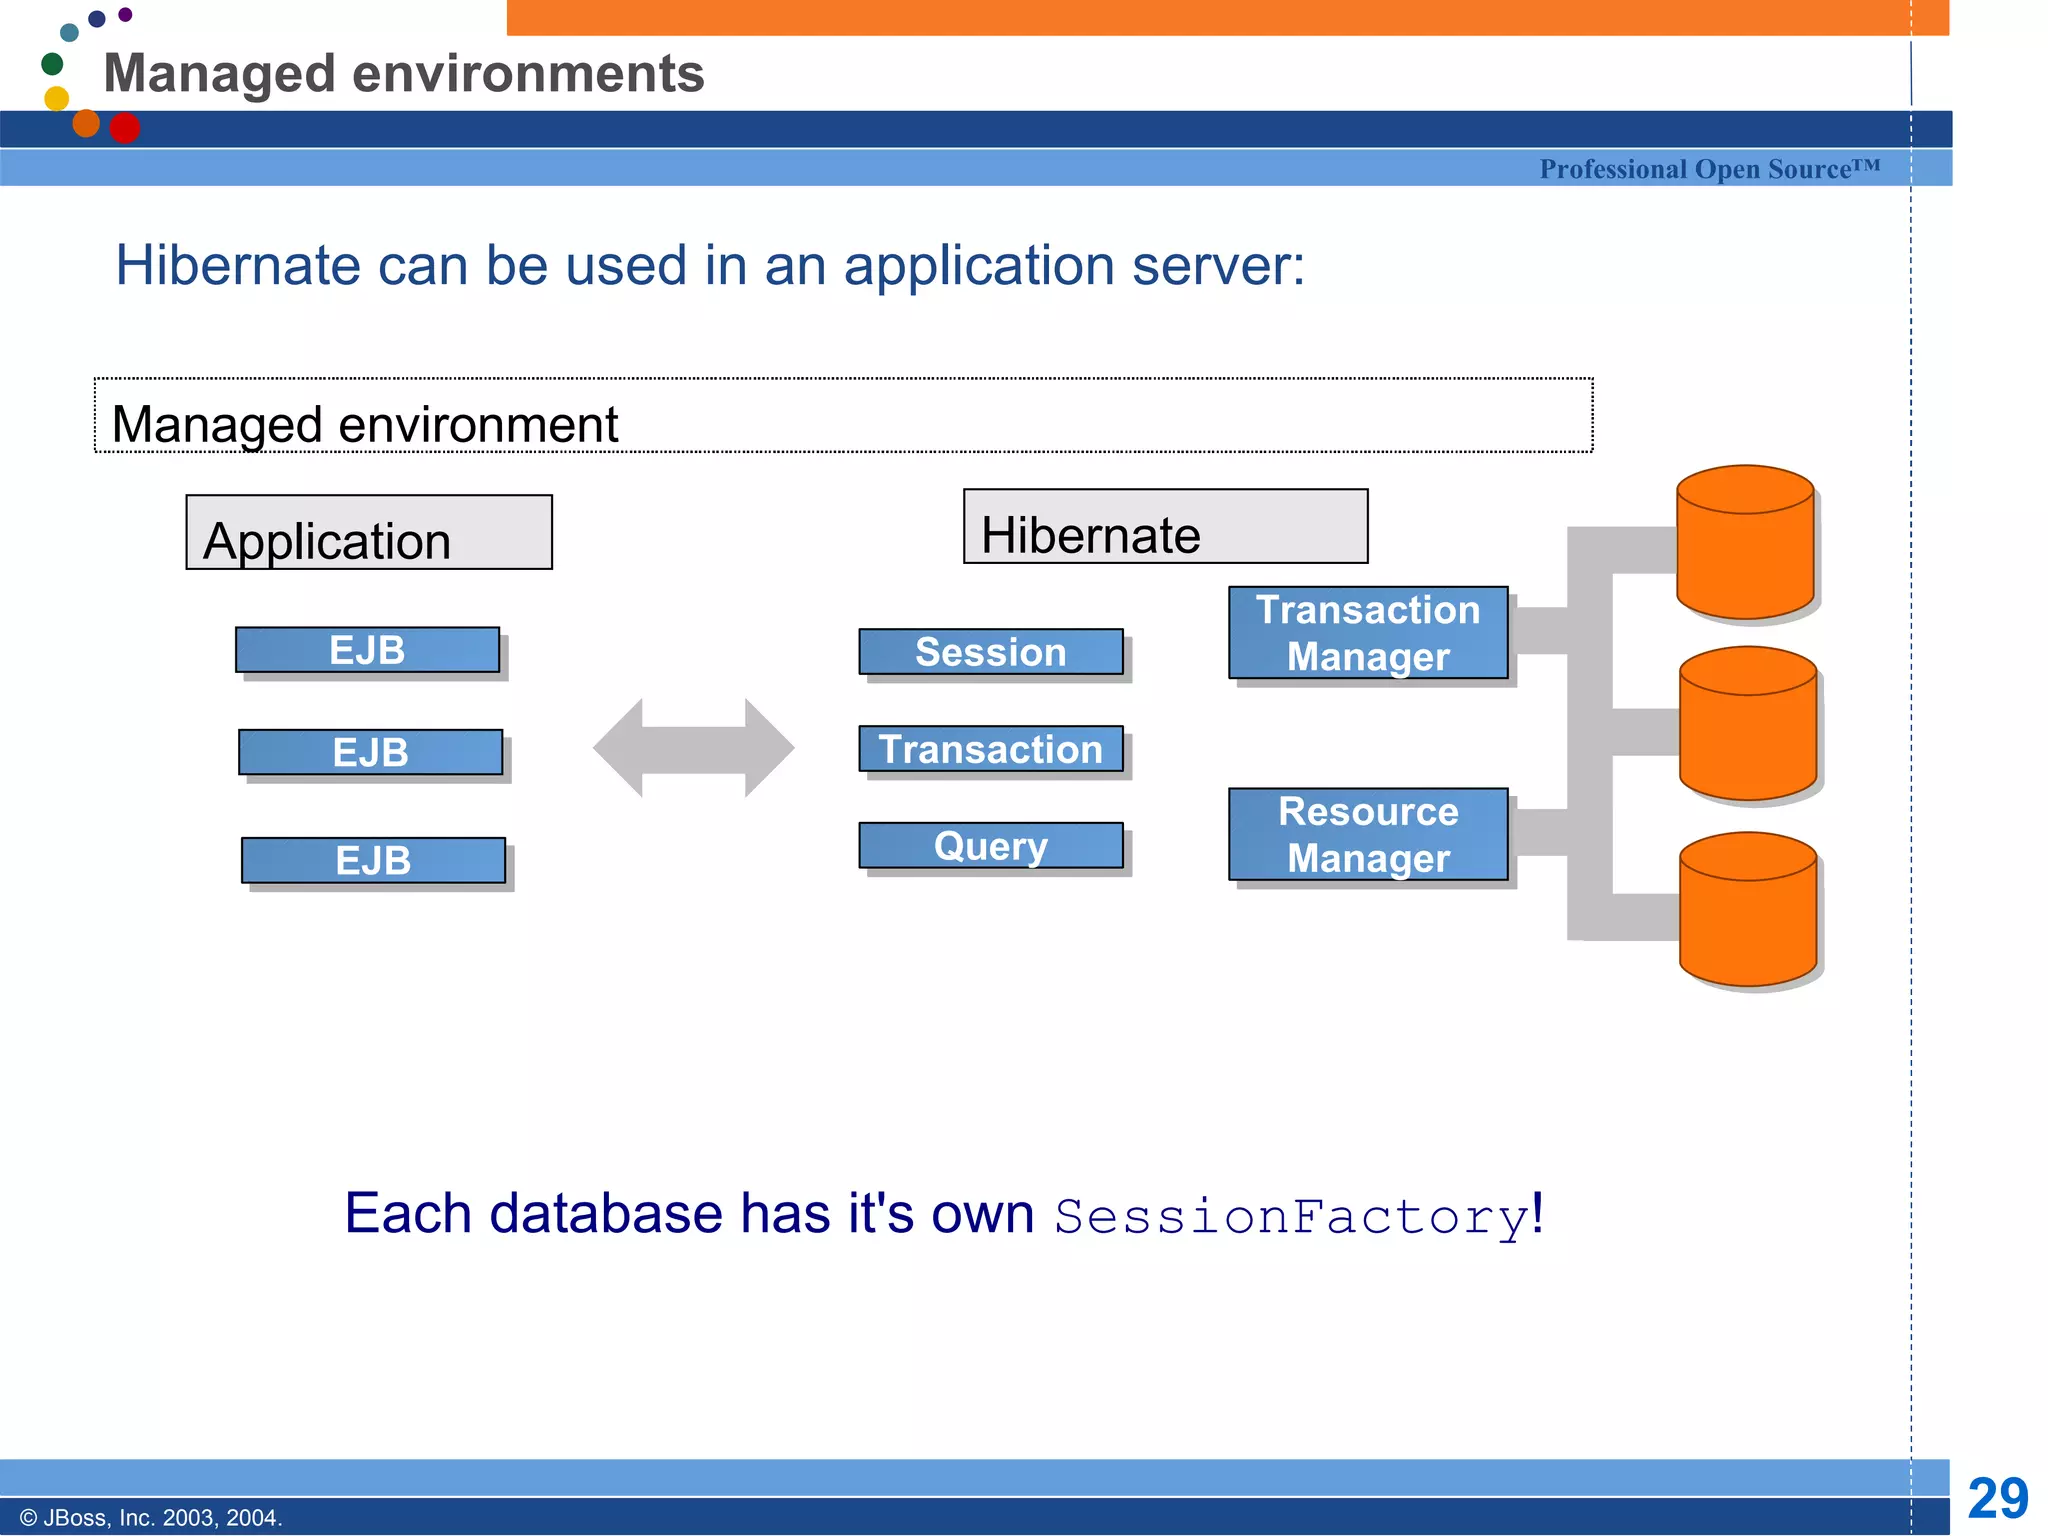Click the Query box
The image size is (2048, 1536).
pos(990,846)
